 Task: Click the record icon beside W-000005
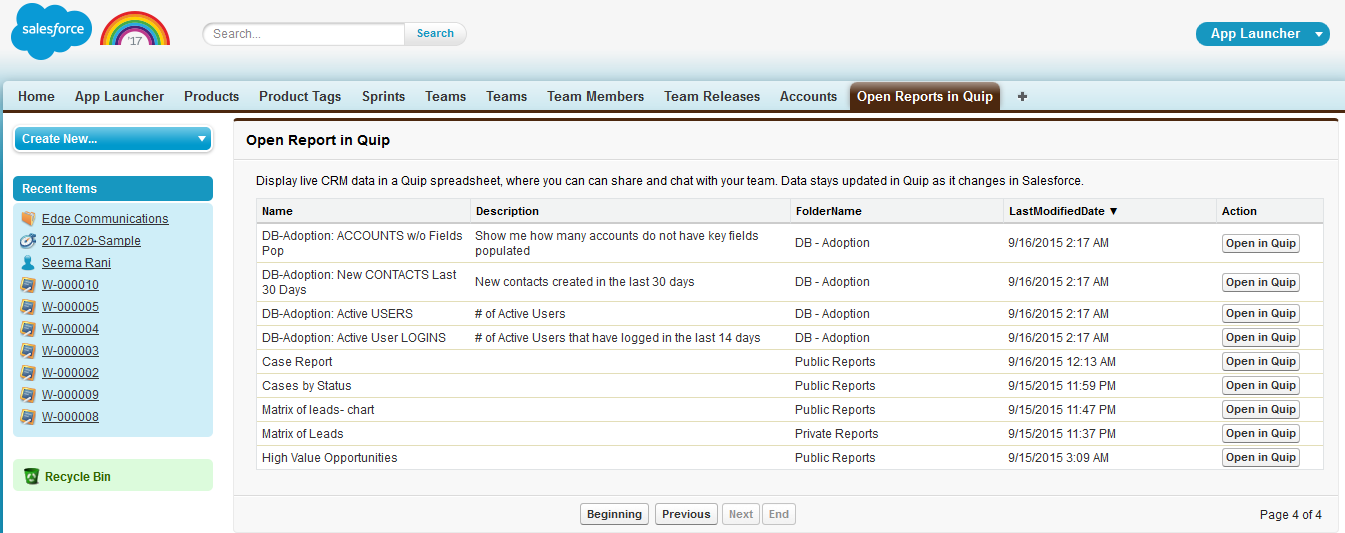28,307
